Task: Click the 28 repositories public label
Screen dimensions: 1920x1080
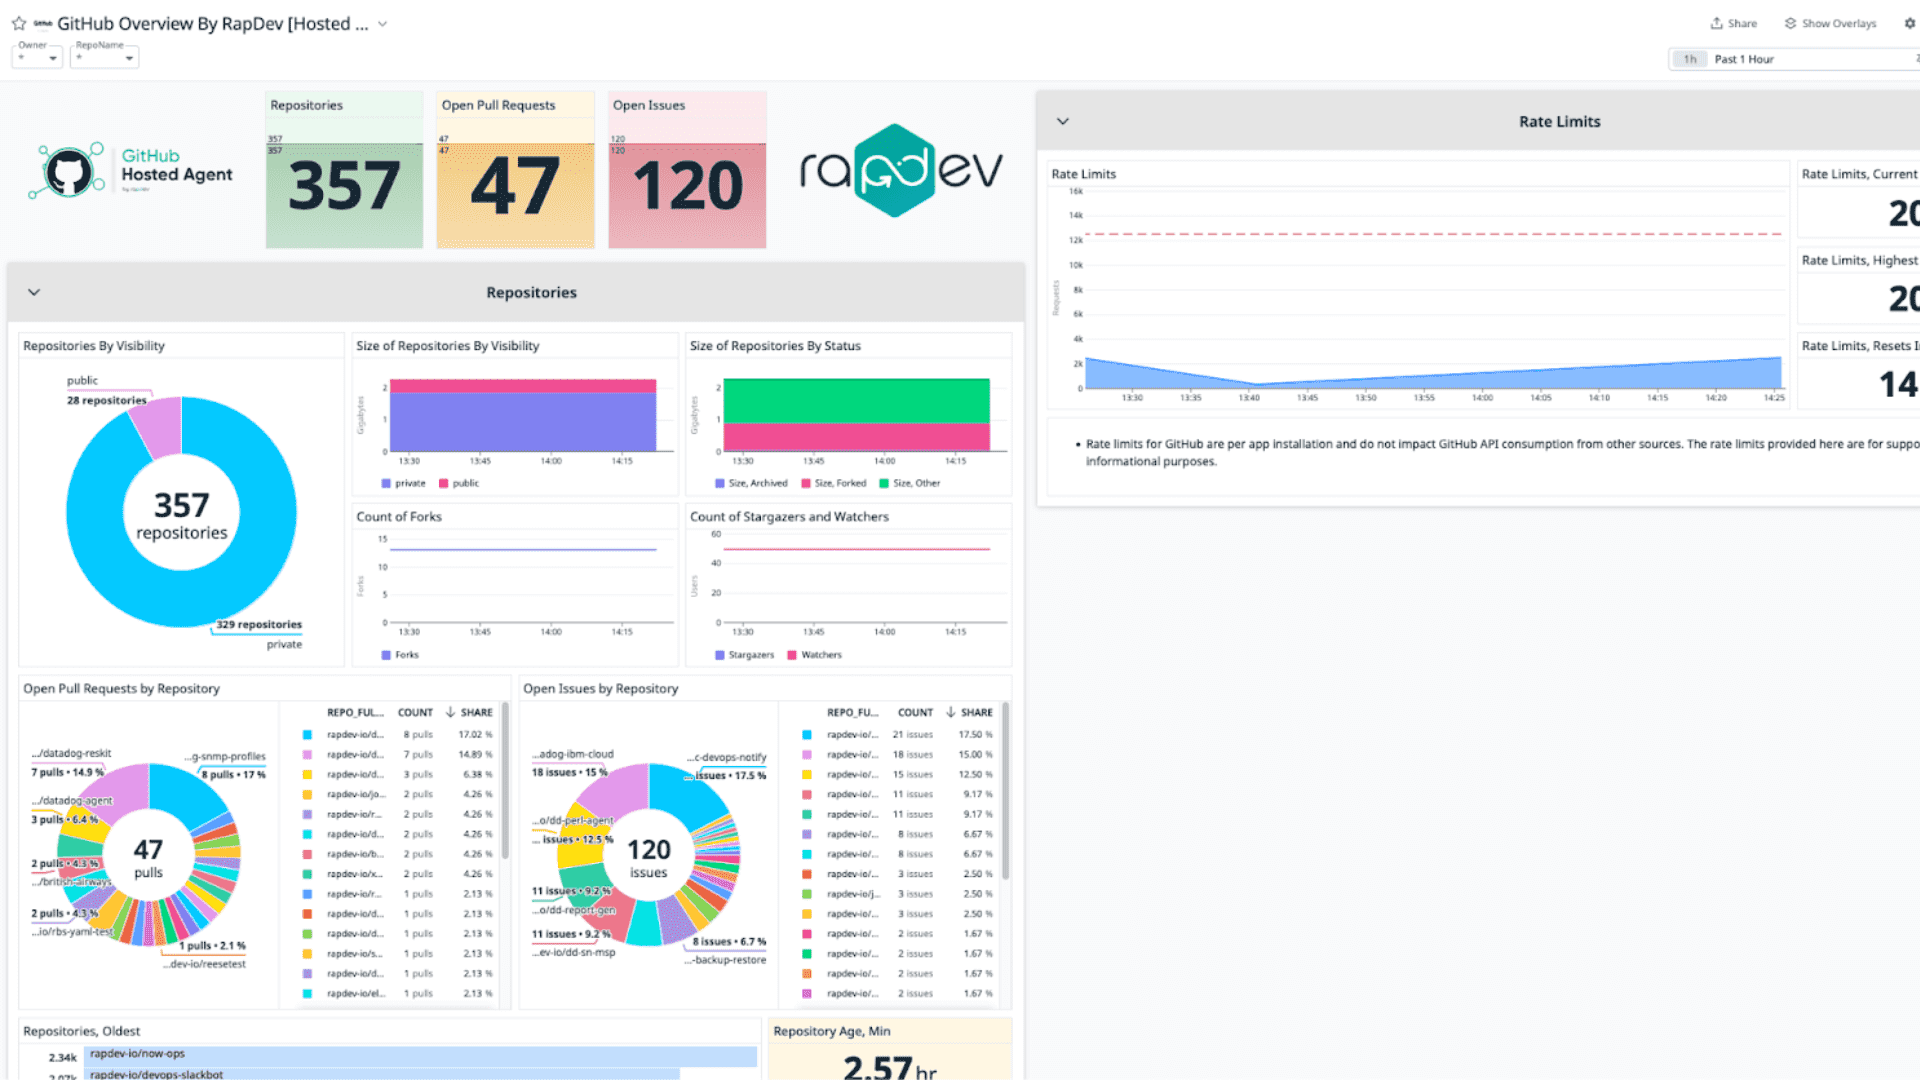Action: 107,401
